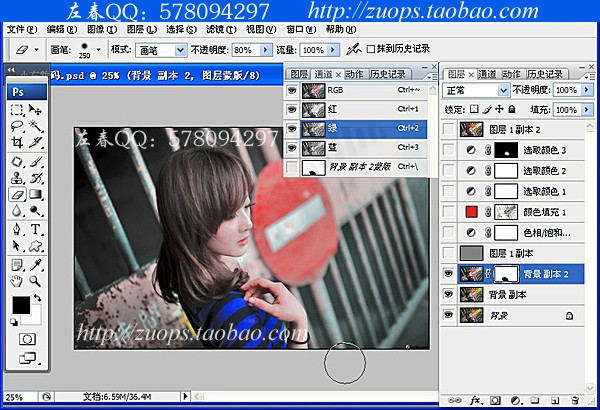Open status bar info arrow
Viewport: 600px width, 410px height.
(x=185, y=397)
